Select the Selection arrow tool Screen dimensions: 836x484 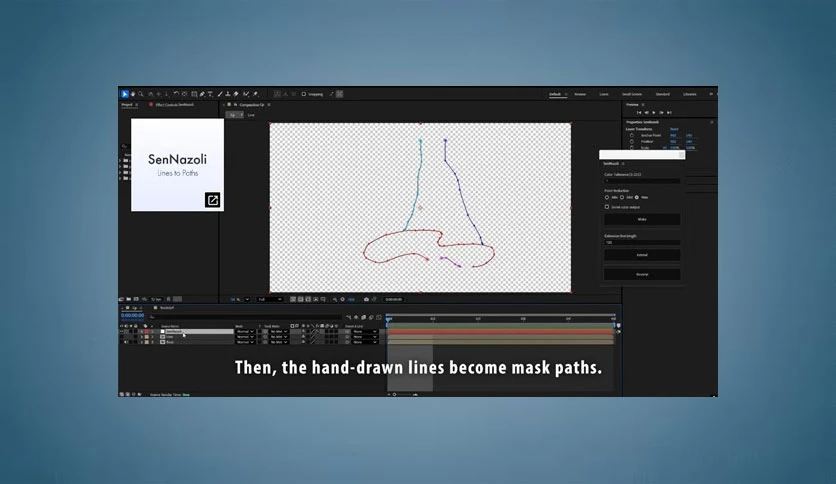(x=125, y=94)
